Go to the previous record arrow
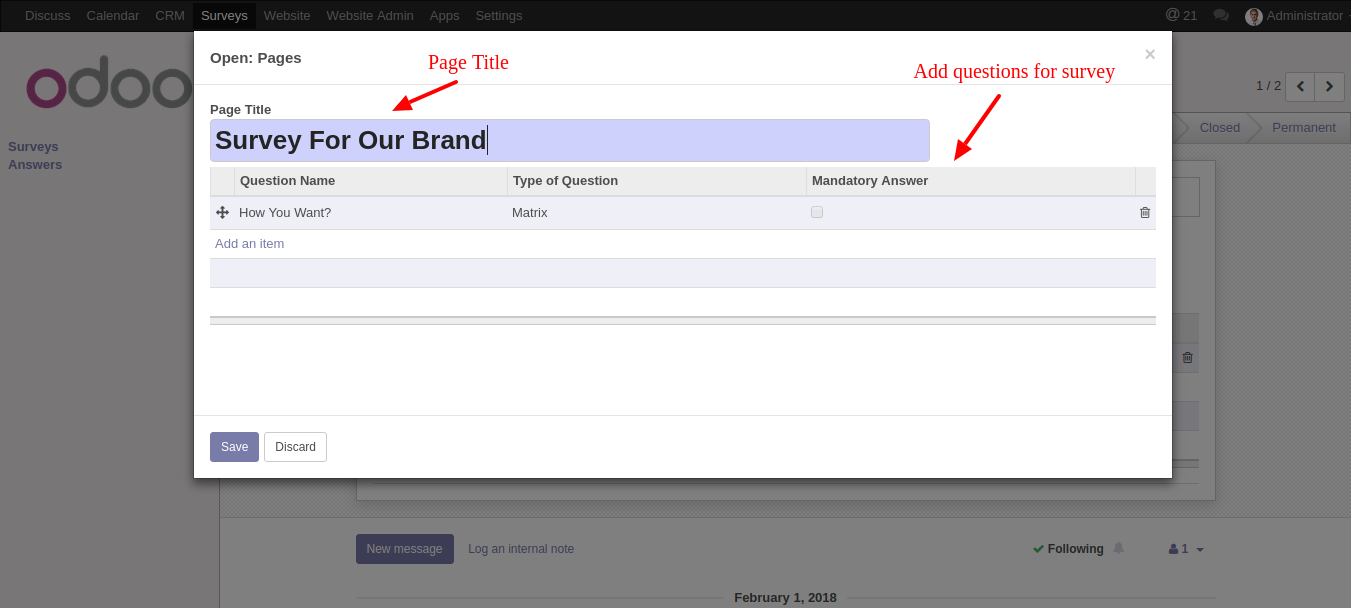The image size is (1351, 608). [1300, 86]
